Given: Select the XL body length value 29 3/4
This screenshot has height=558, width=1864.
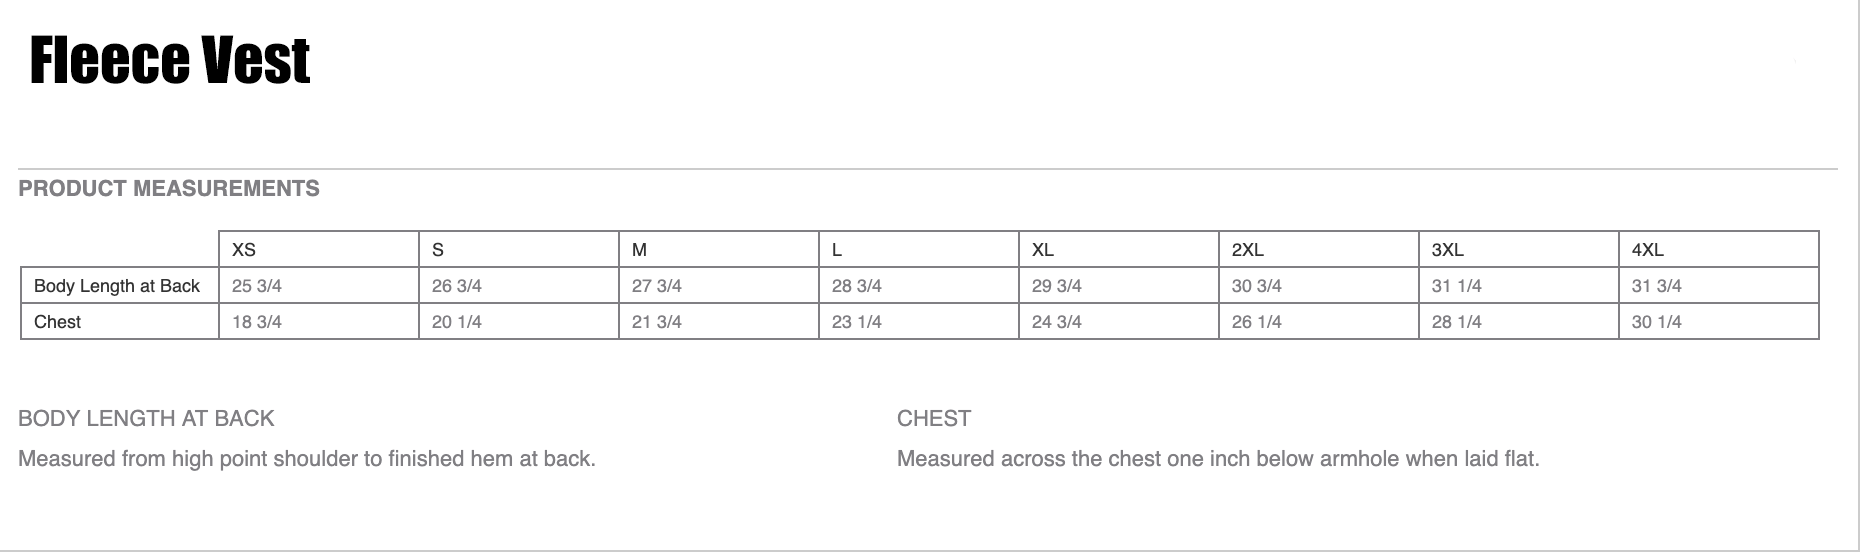Looking at the screenshot, I should pyautogui.click(x=1057, y=286).
